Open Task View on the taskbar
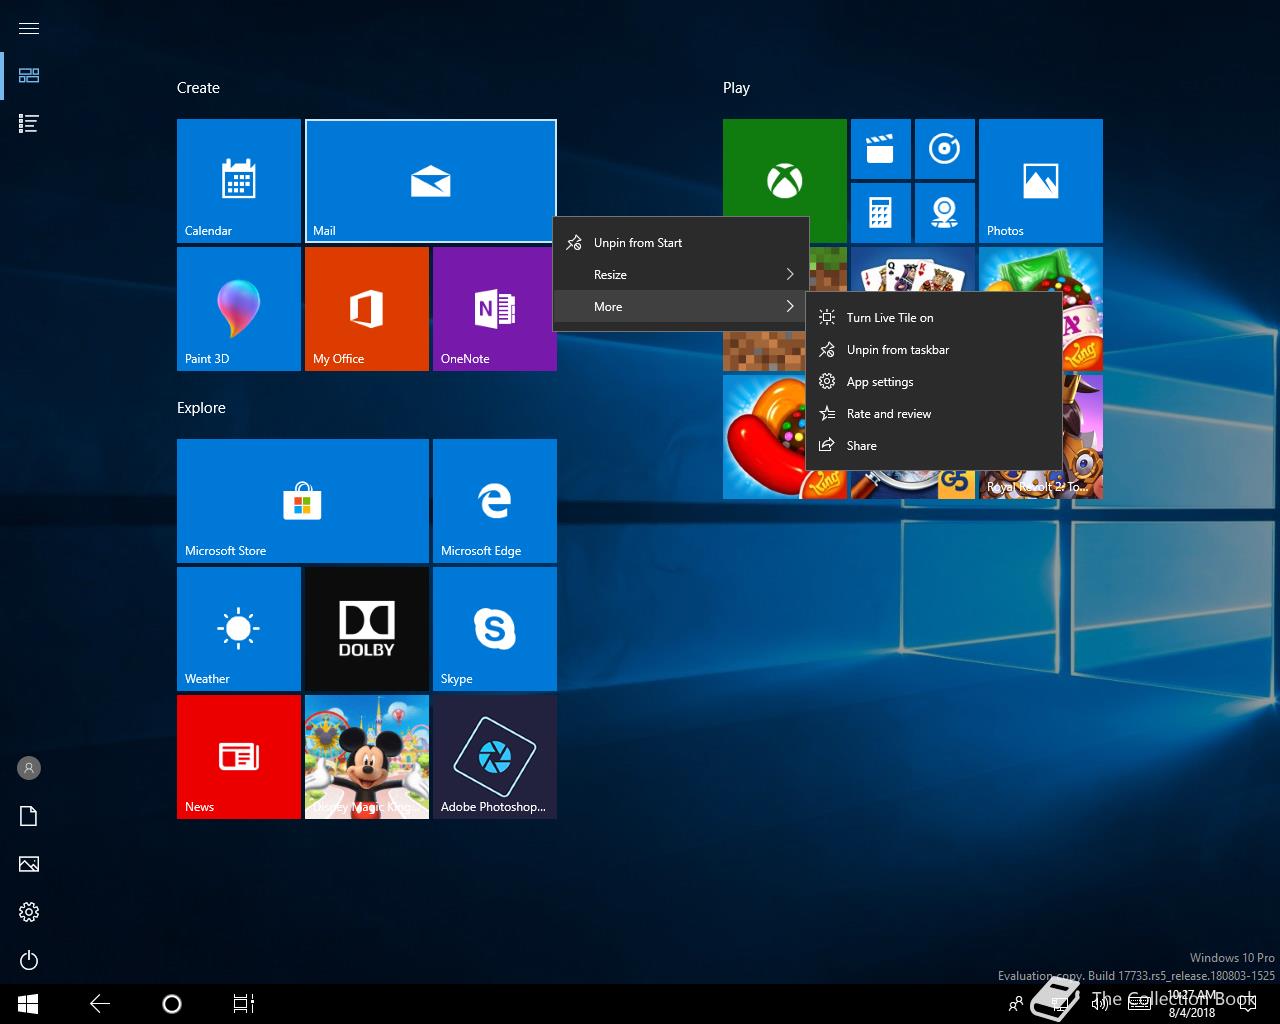The height and width of the screenshot is (1024, 1280). point(244,1004)
